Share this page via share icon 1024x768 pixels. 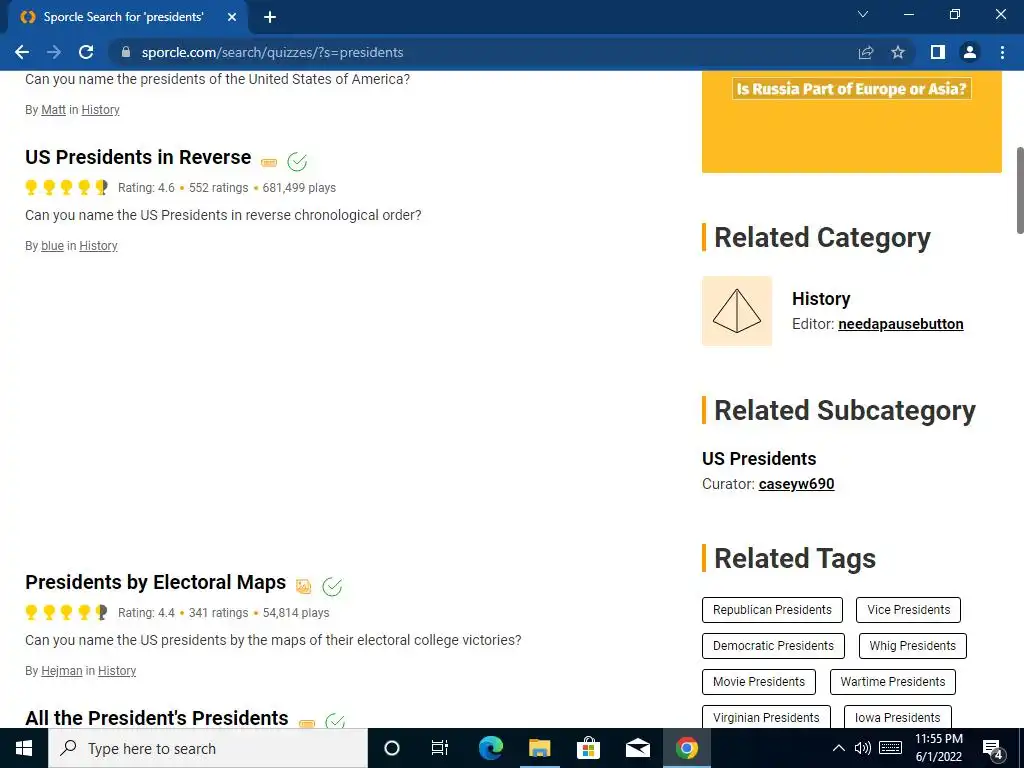click(x=866, y=52)
